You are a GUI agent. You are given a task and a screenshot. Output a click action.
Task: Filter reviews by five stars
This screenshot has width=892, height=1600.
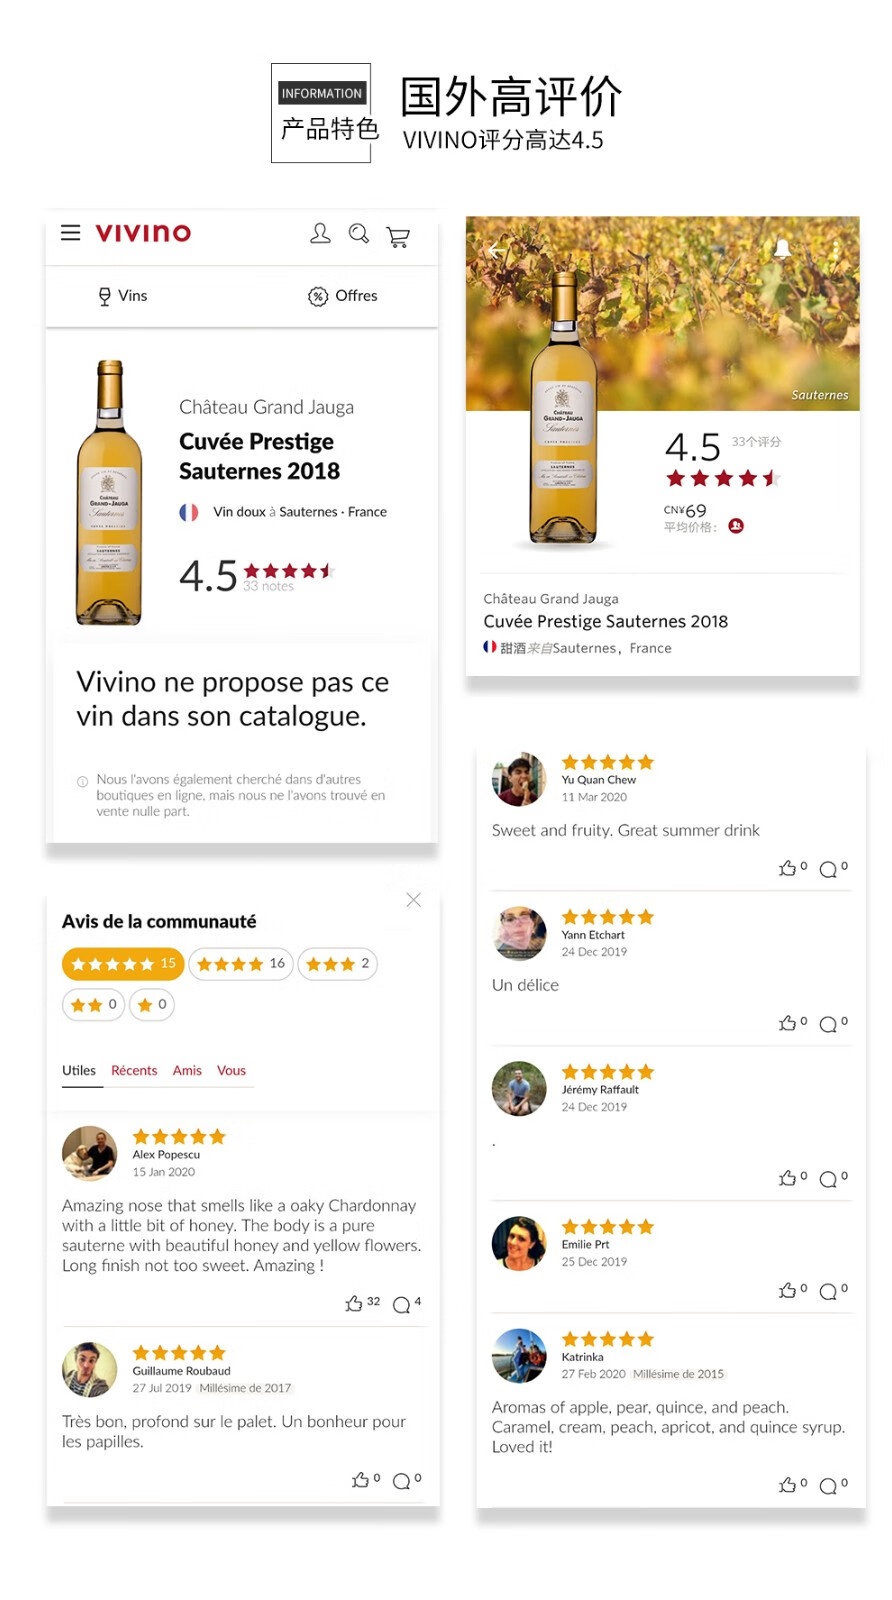click(x=123, y=964)
